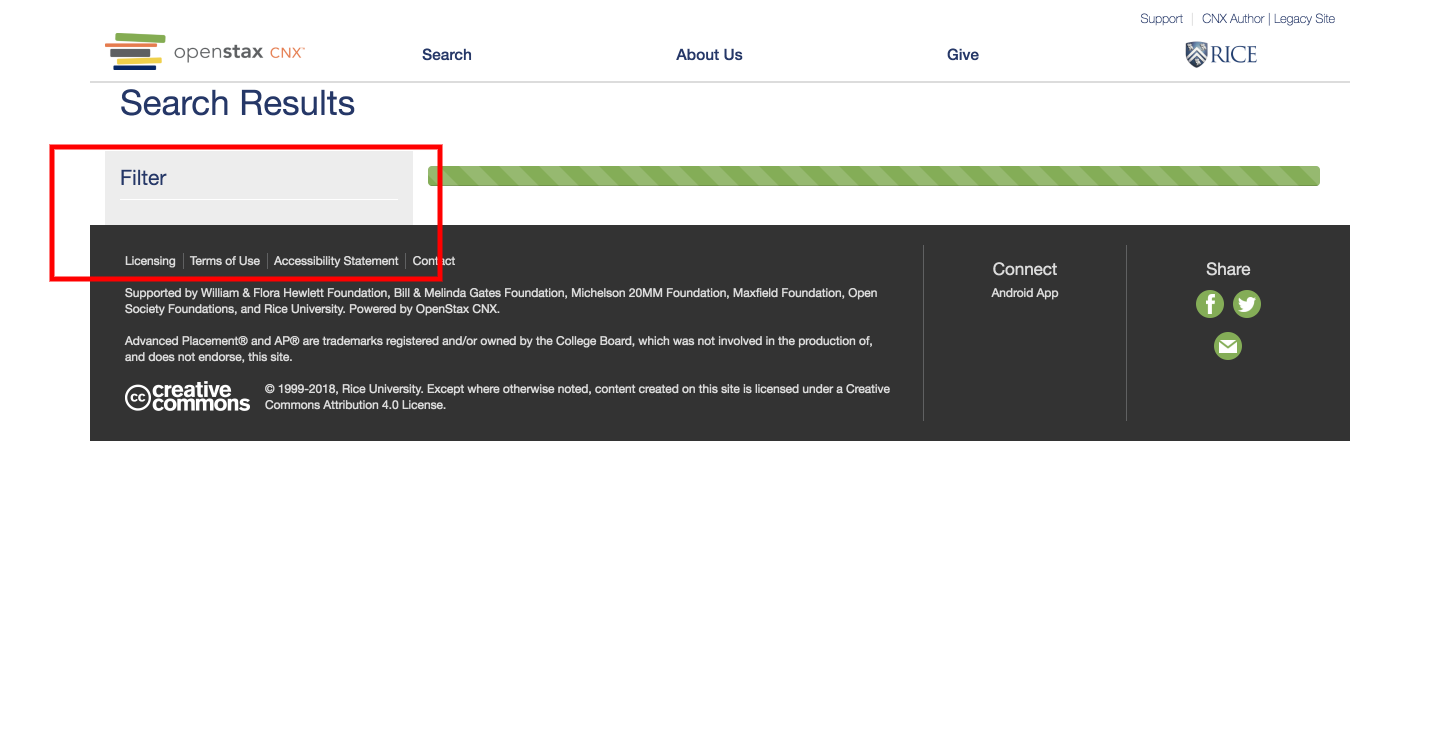
Task: Open the Search navigation item
Action: click(x=446, y=55)
